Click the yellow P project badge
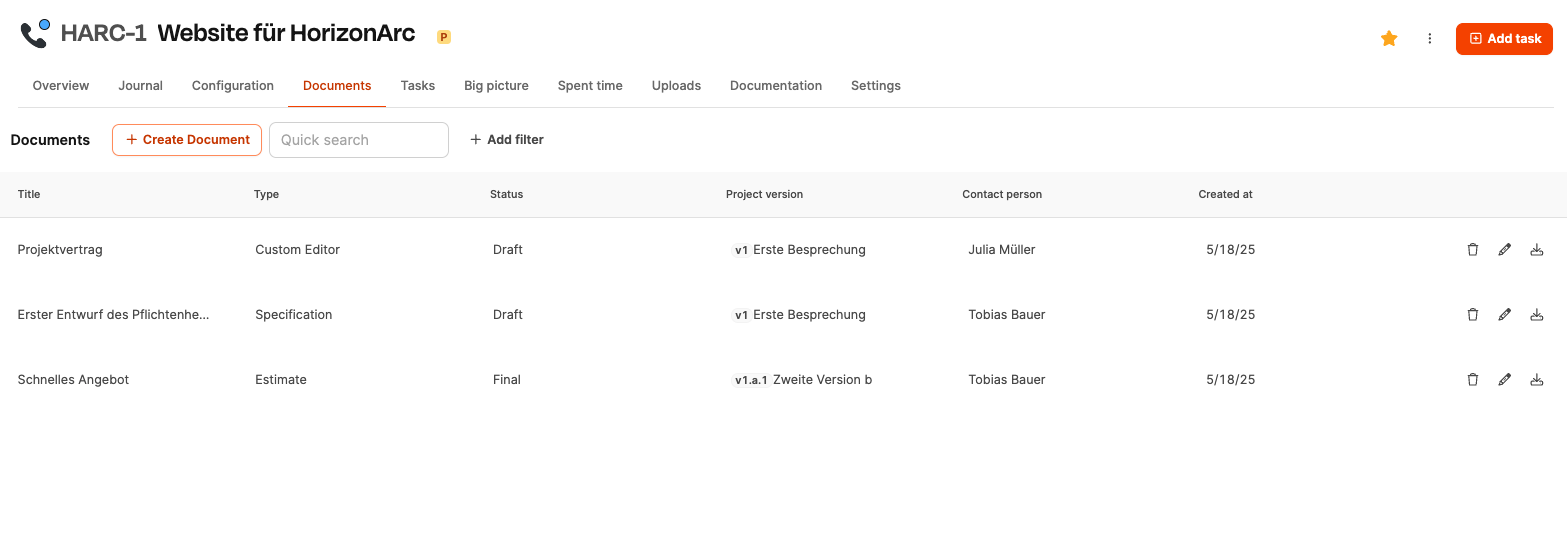Screen dimensions: 1567x557 (444, 37)
